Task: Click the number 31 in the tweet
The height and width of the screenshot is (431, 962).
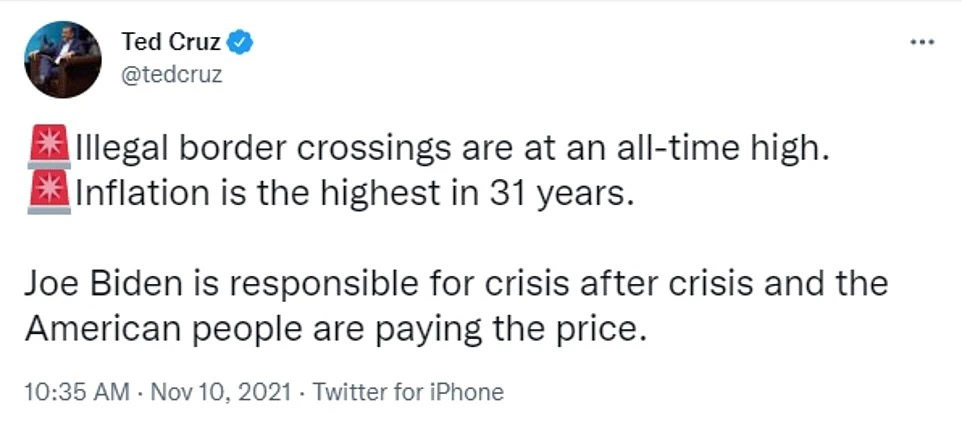Action: pyautogui.click(x=507, y=194)
